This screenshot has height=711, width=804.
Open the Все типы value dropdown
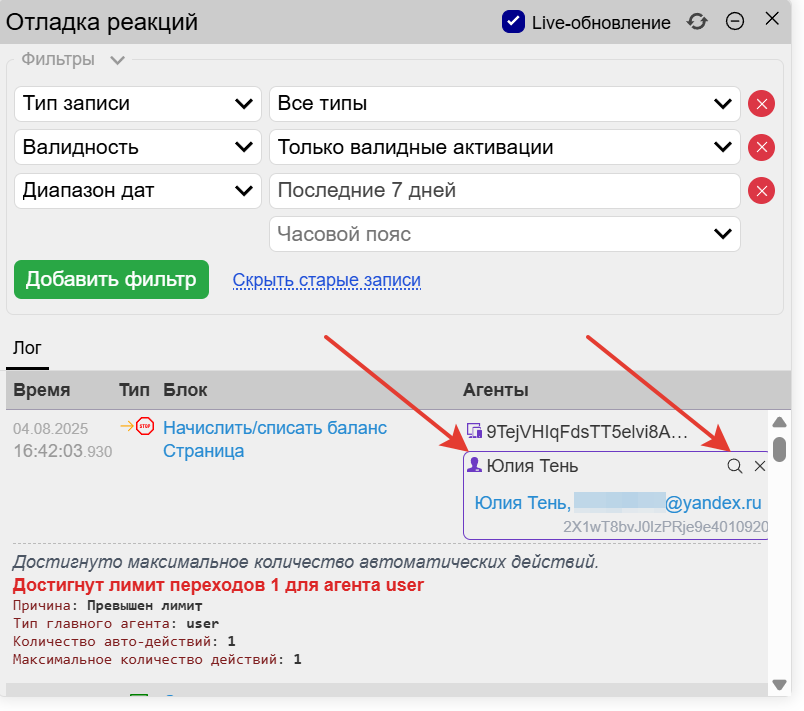[x=505, y=104]
